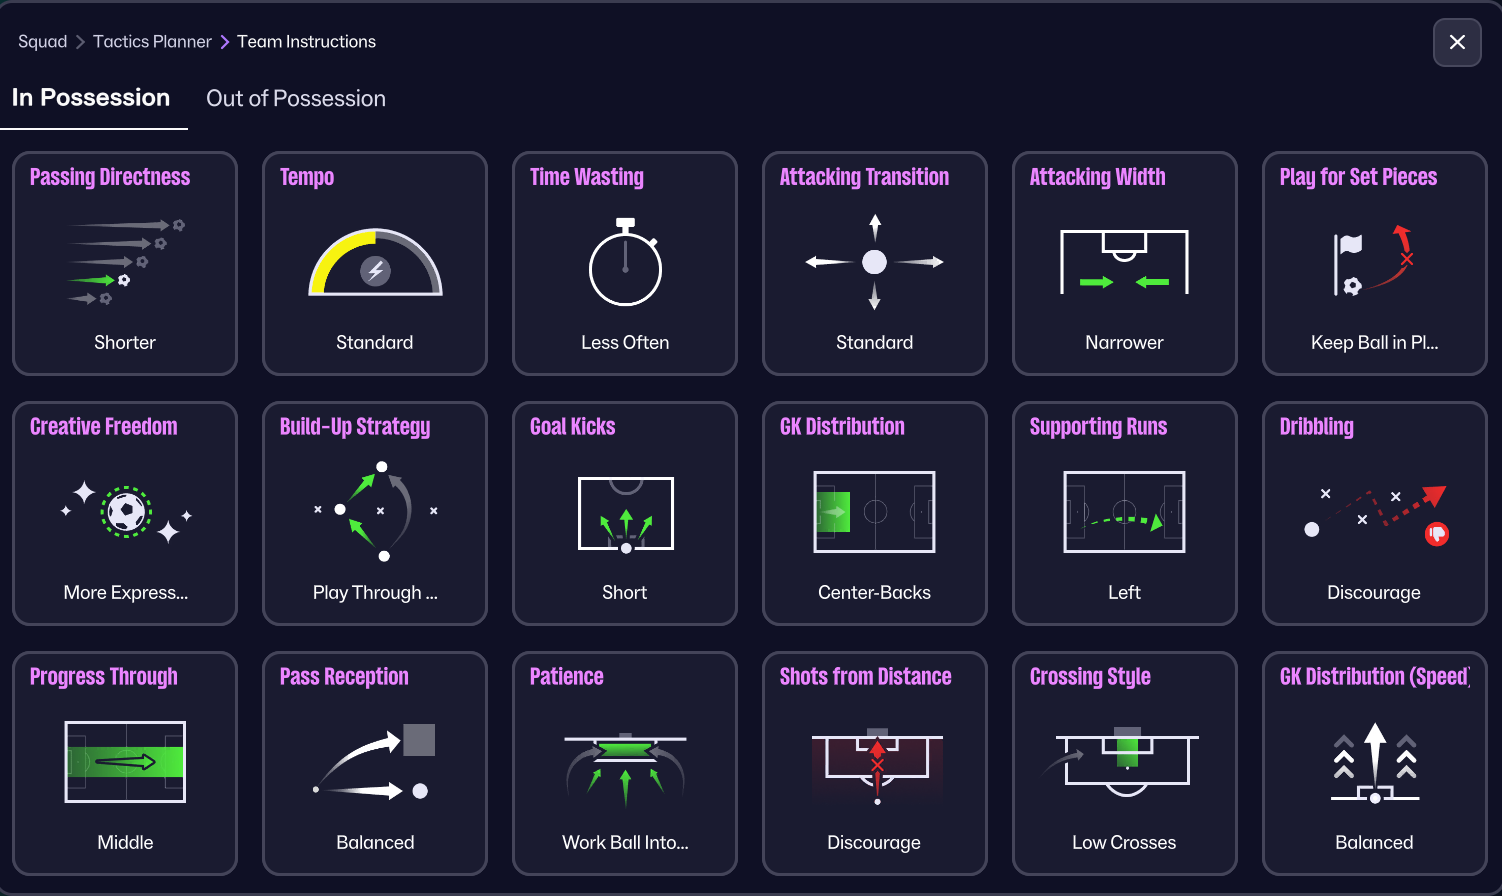The width and height of the screenshot is (1502, 896).
Task: Open Tactics Planner breadcrumb link
Action: [152, 42]
